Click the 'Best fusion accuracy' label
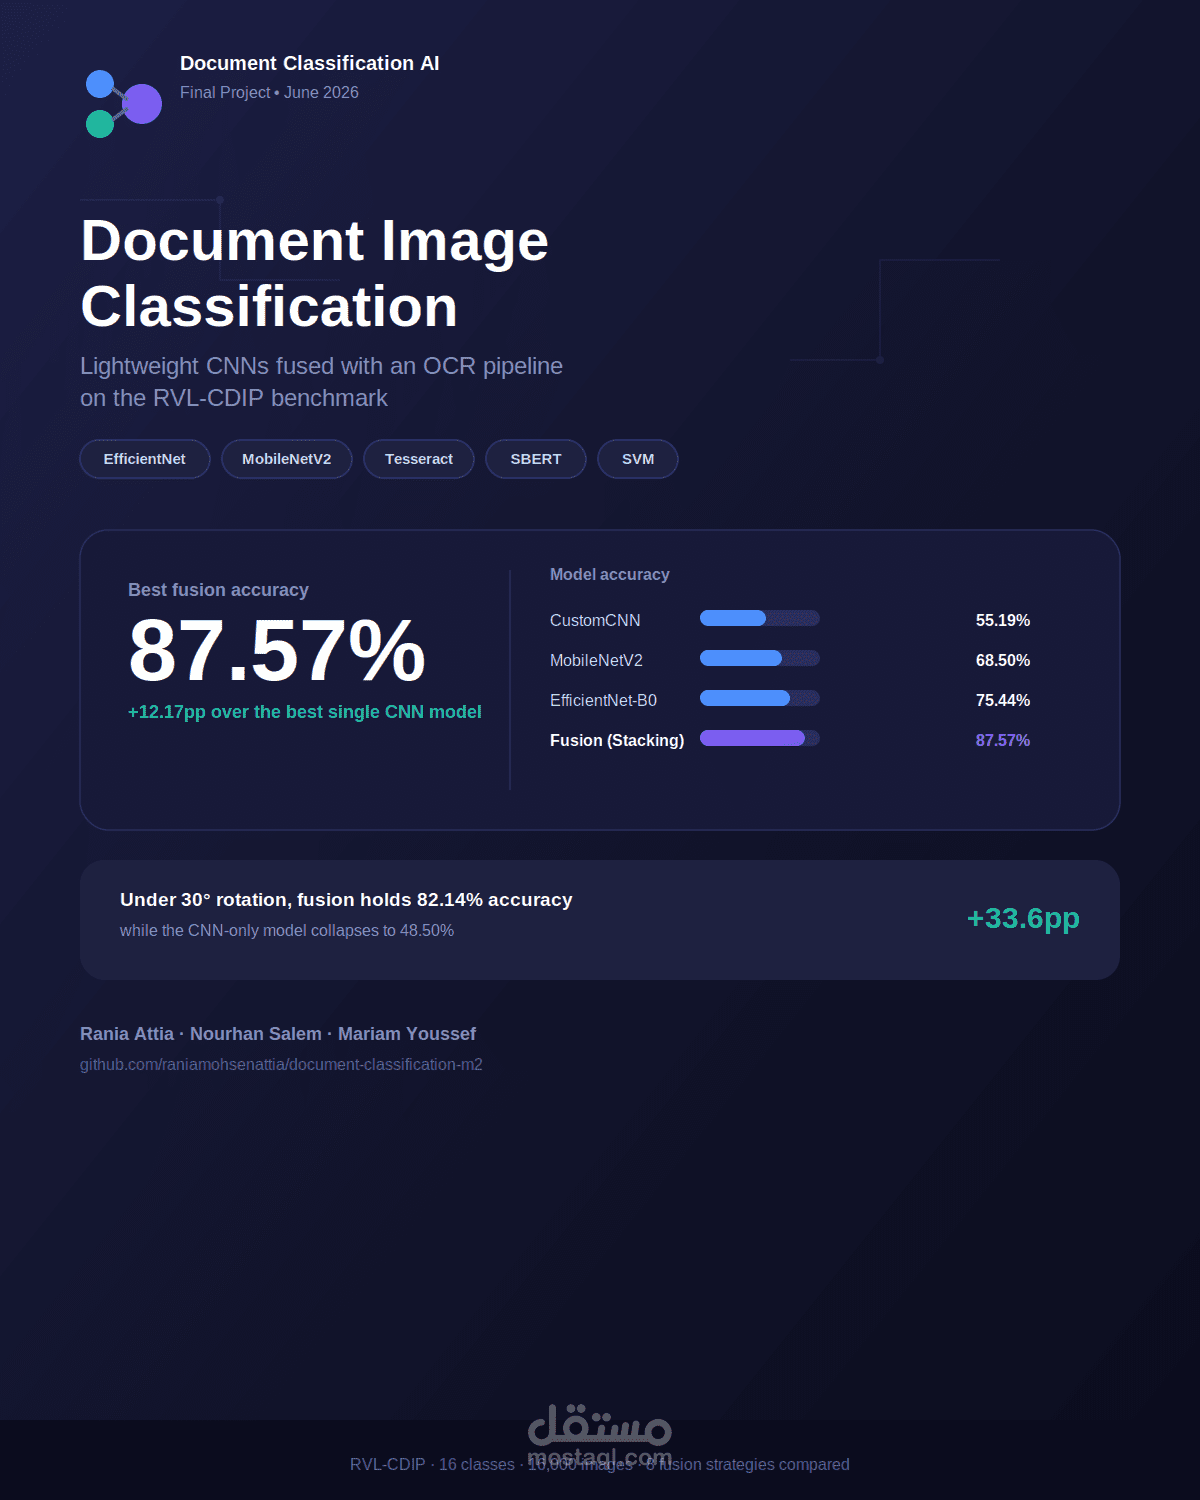 pyautogui.click(x=218, y=590)
